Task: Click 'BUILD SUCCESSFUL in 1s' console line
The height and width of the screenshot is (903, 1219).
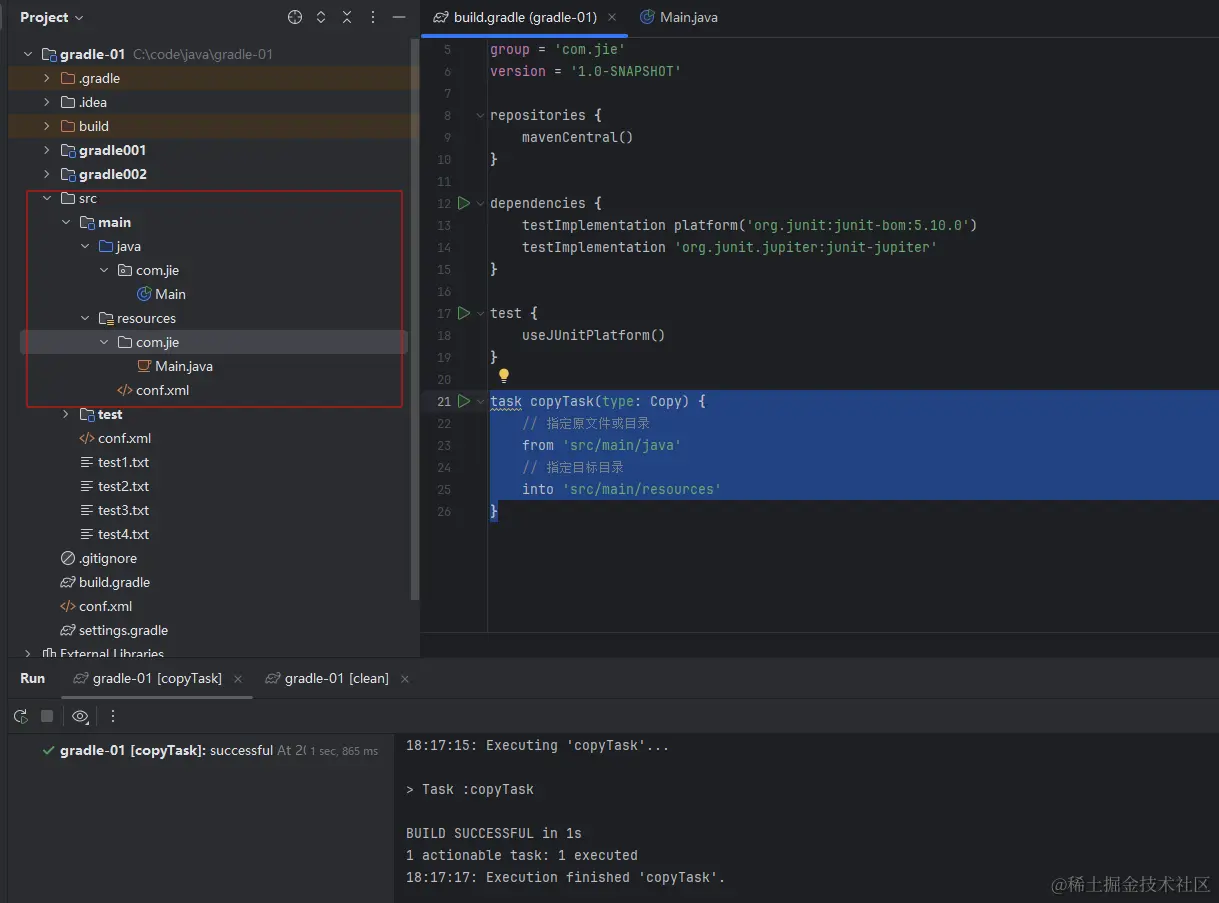Action: [x=494, y=833]
